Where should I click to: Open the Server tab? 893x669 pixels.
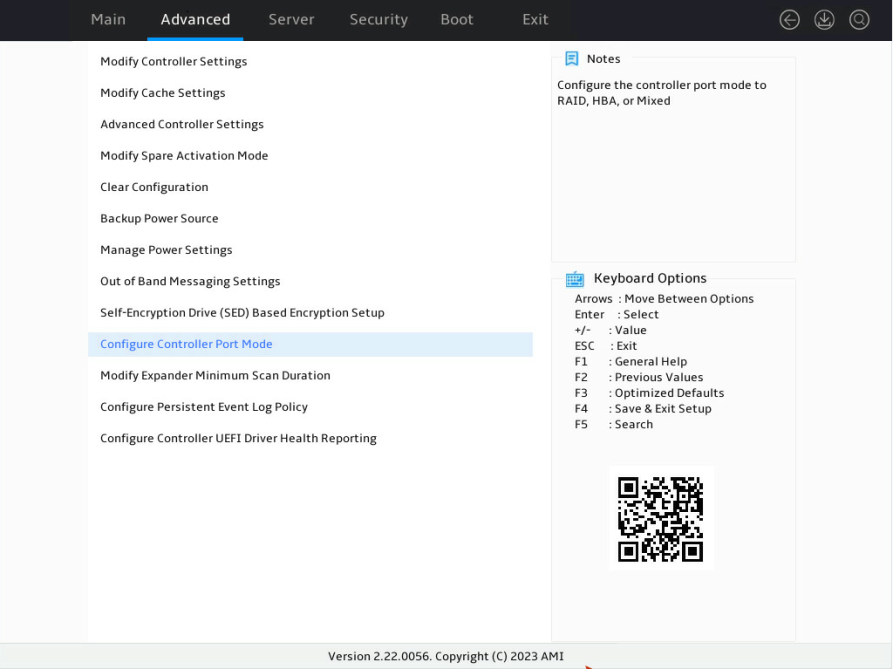tap(291, 19)
